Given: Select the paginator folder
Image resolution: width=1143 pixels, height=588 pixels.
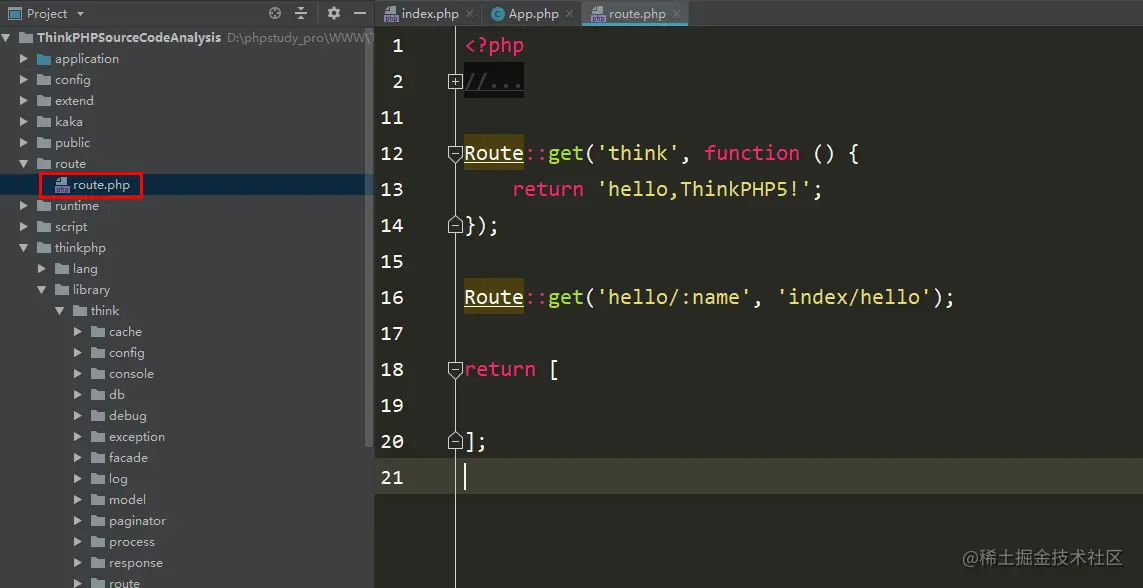Looking at the screenshot, I should 128,521.
